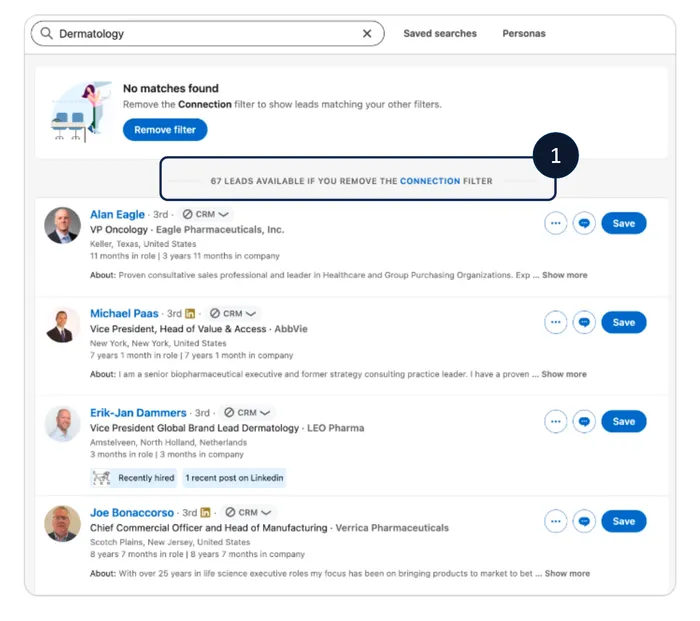Open more options for Erik-Jan Dammers

tap(555, 421)
